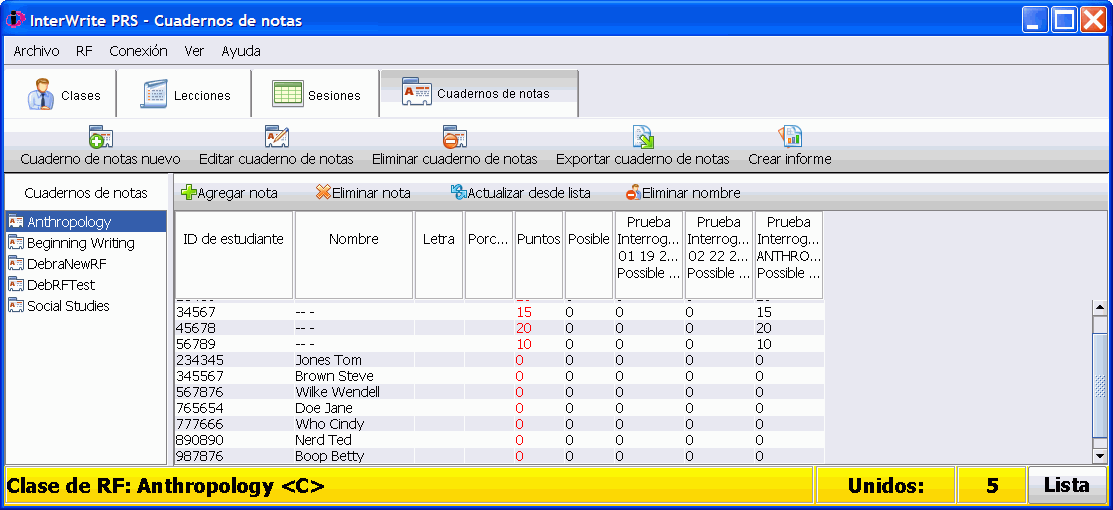Click the Crear informe label
The image size is (1113, 510).
789,159
